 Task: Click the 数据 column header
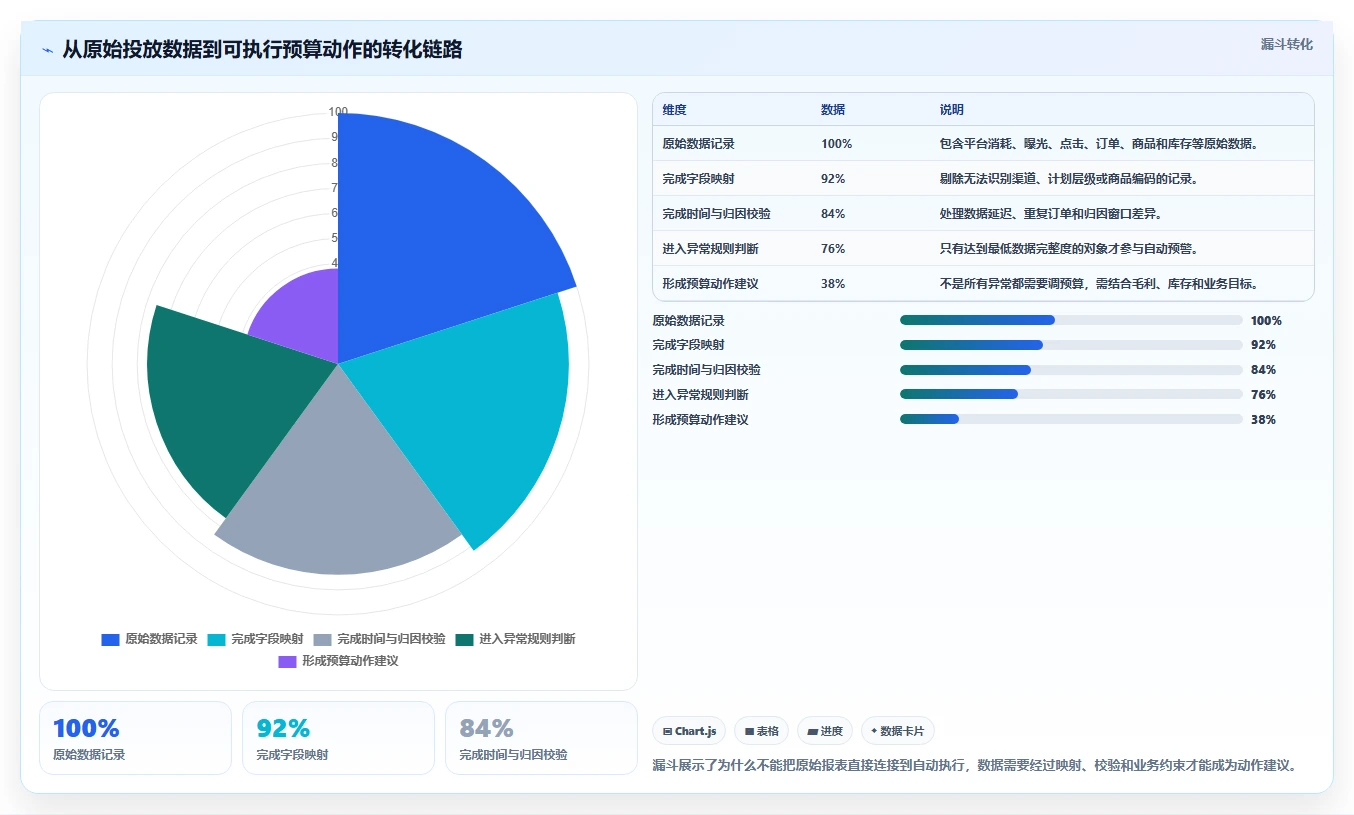(x=833, y=110)
